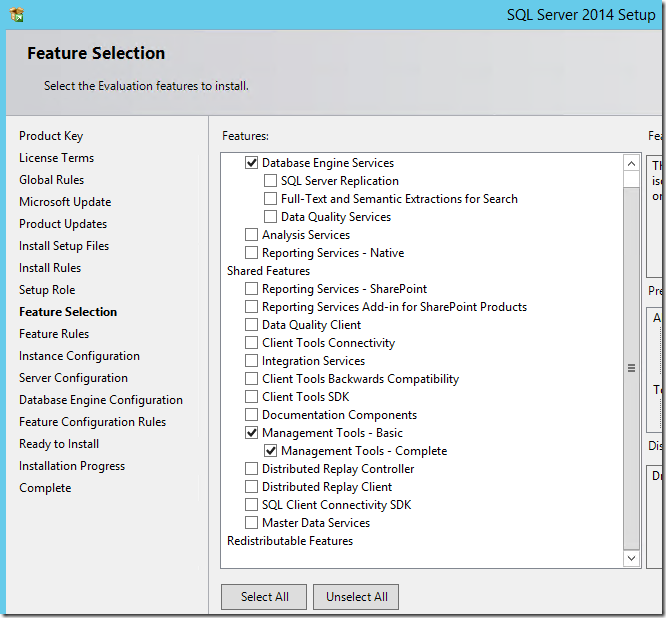Check Distributed Replay Client
The width and height of the screenshot is (666, 618).
point(251,487)
